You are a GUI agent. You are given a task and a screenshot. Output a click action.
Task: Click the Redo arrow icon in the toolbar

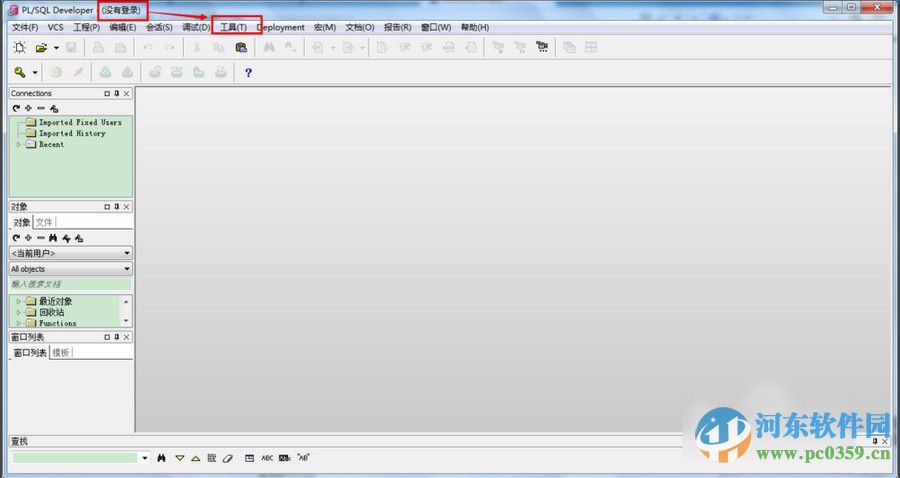170,48
